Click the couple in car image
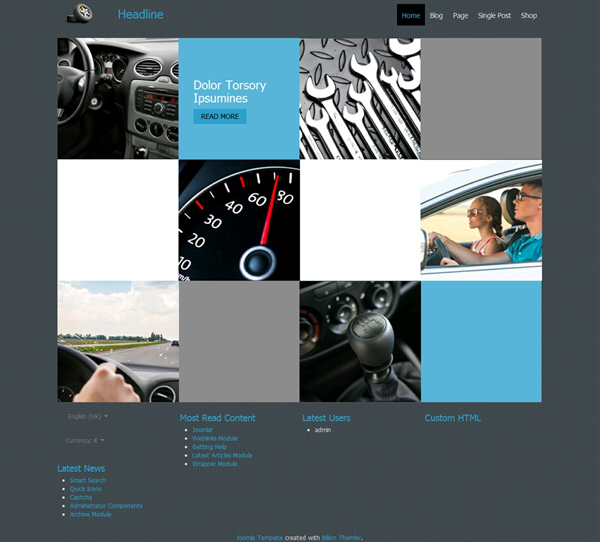The image size is (600, 542). pyautogui.click(x=481, y=220)
